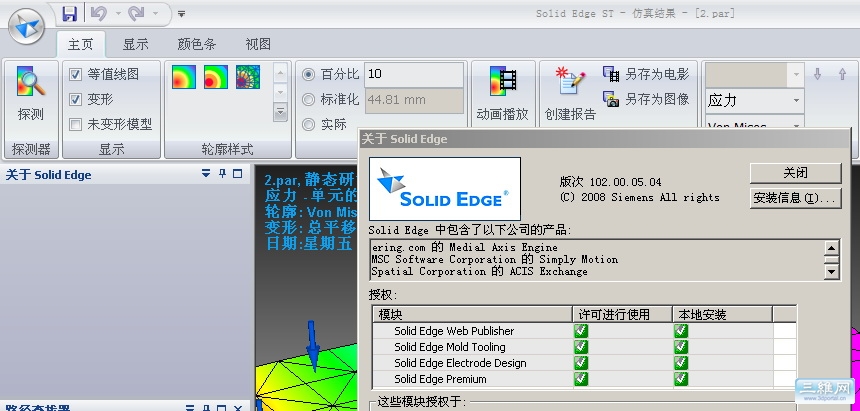Screen dimensions: 860x411
Task: Maximize the 关于 Solid Edge side panel
Action: point(237,174)
